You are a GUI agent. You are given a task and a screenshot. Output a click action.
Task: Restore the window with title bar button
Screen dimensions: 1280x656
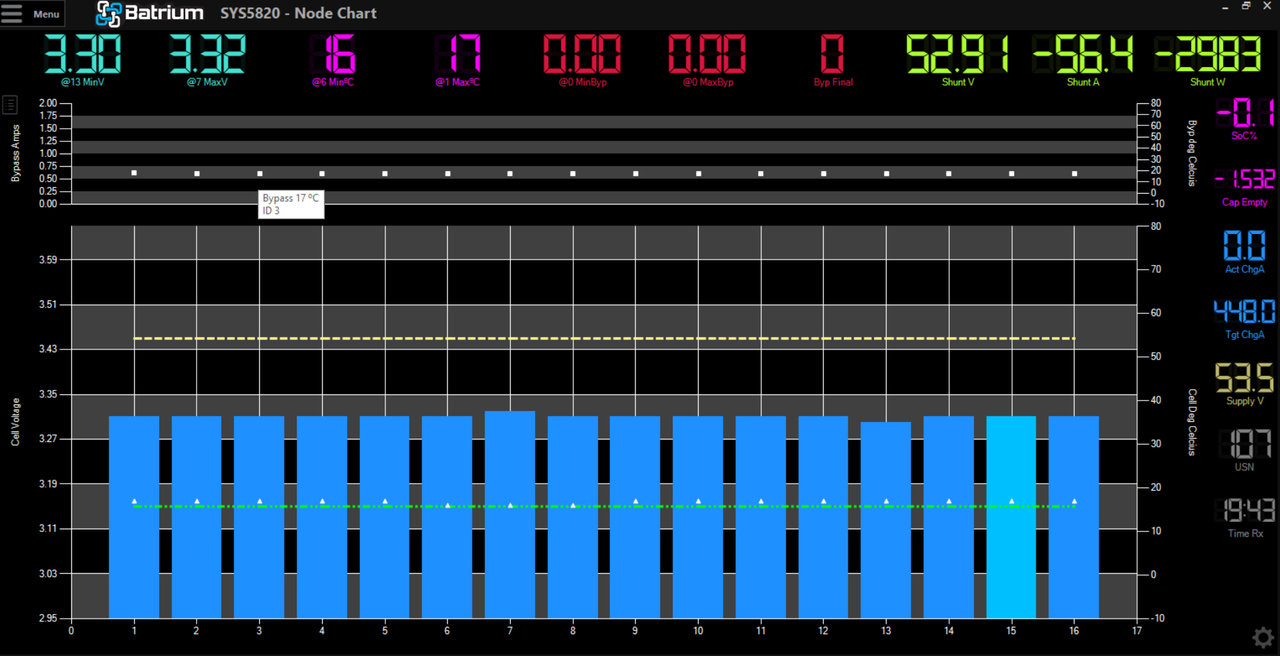point(1246,6)
